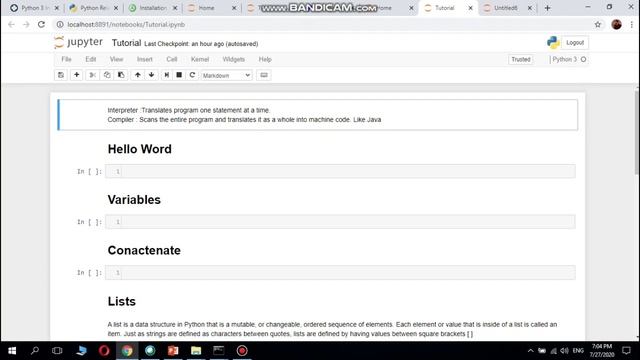The height and width of the screenshot is (360, 640).
Task: Insert a cell below with the plus icon
Action: click(76, 75)
